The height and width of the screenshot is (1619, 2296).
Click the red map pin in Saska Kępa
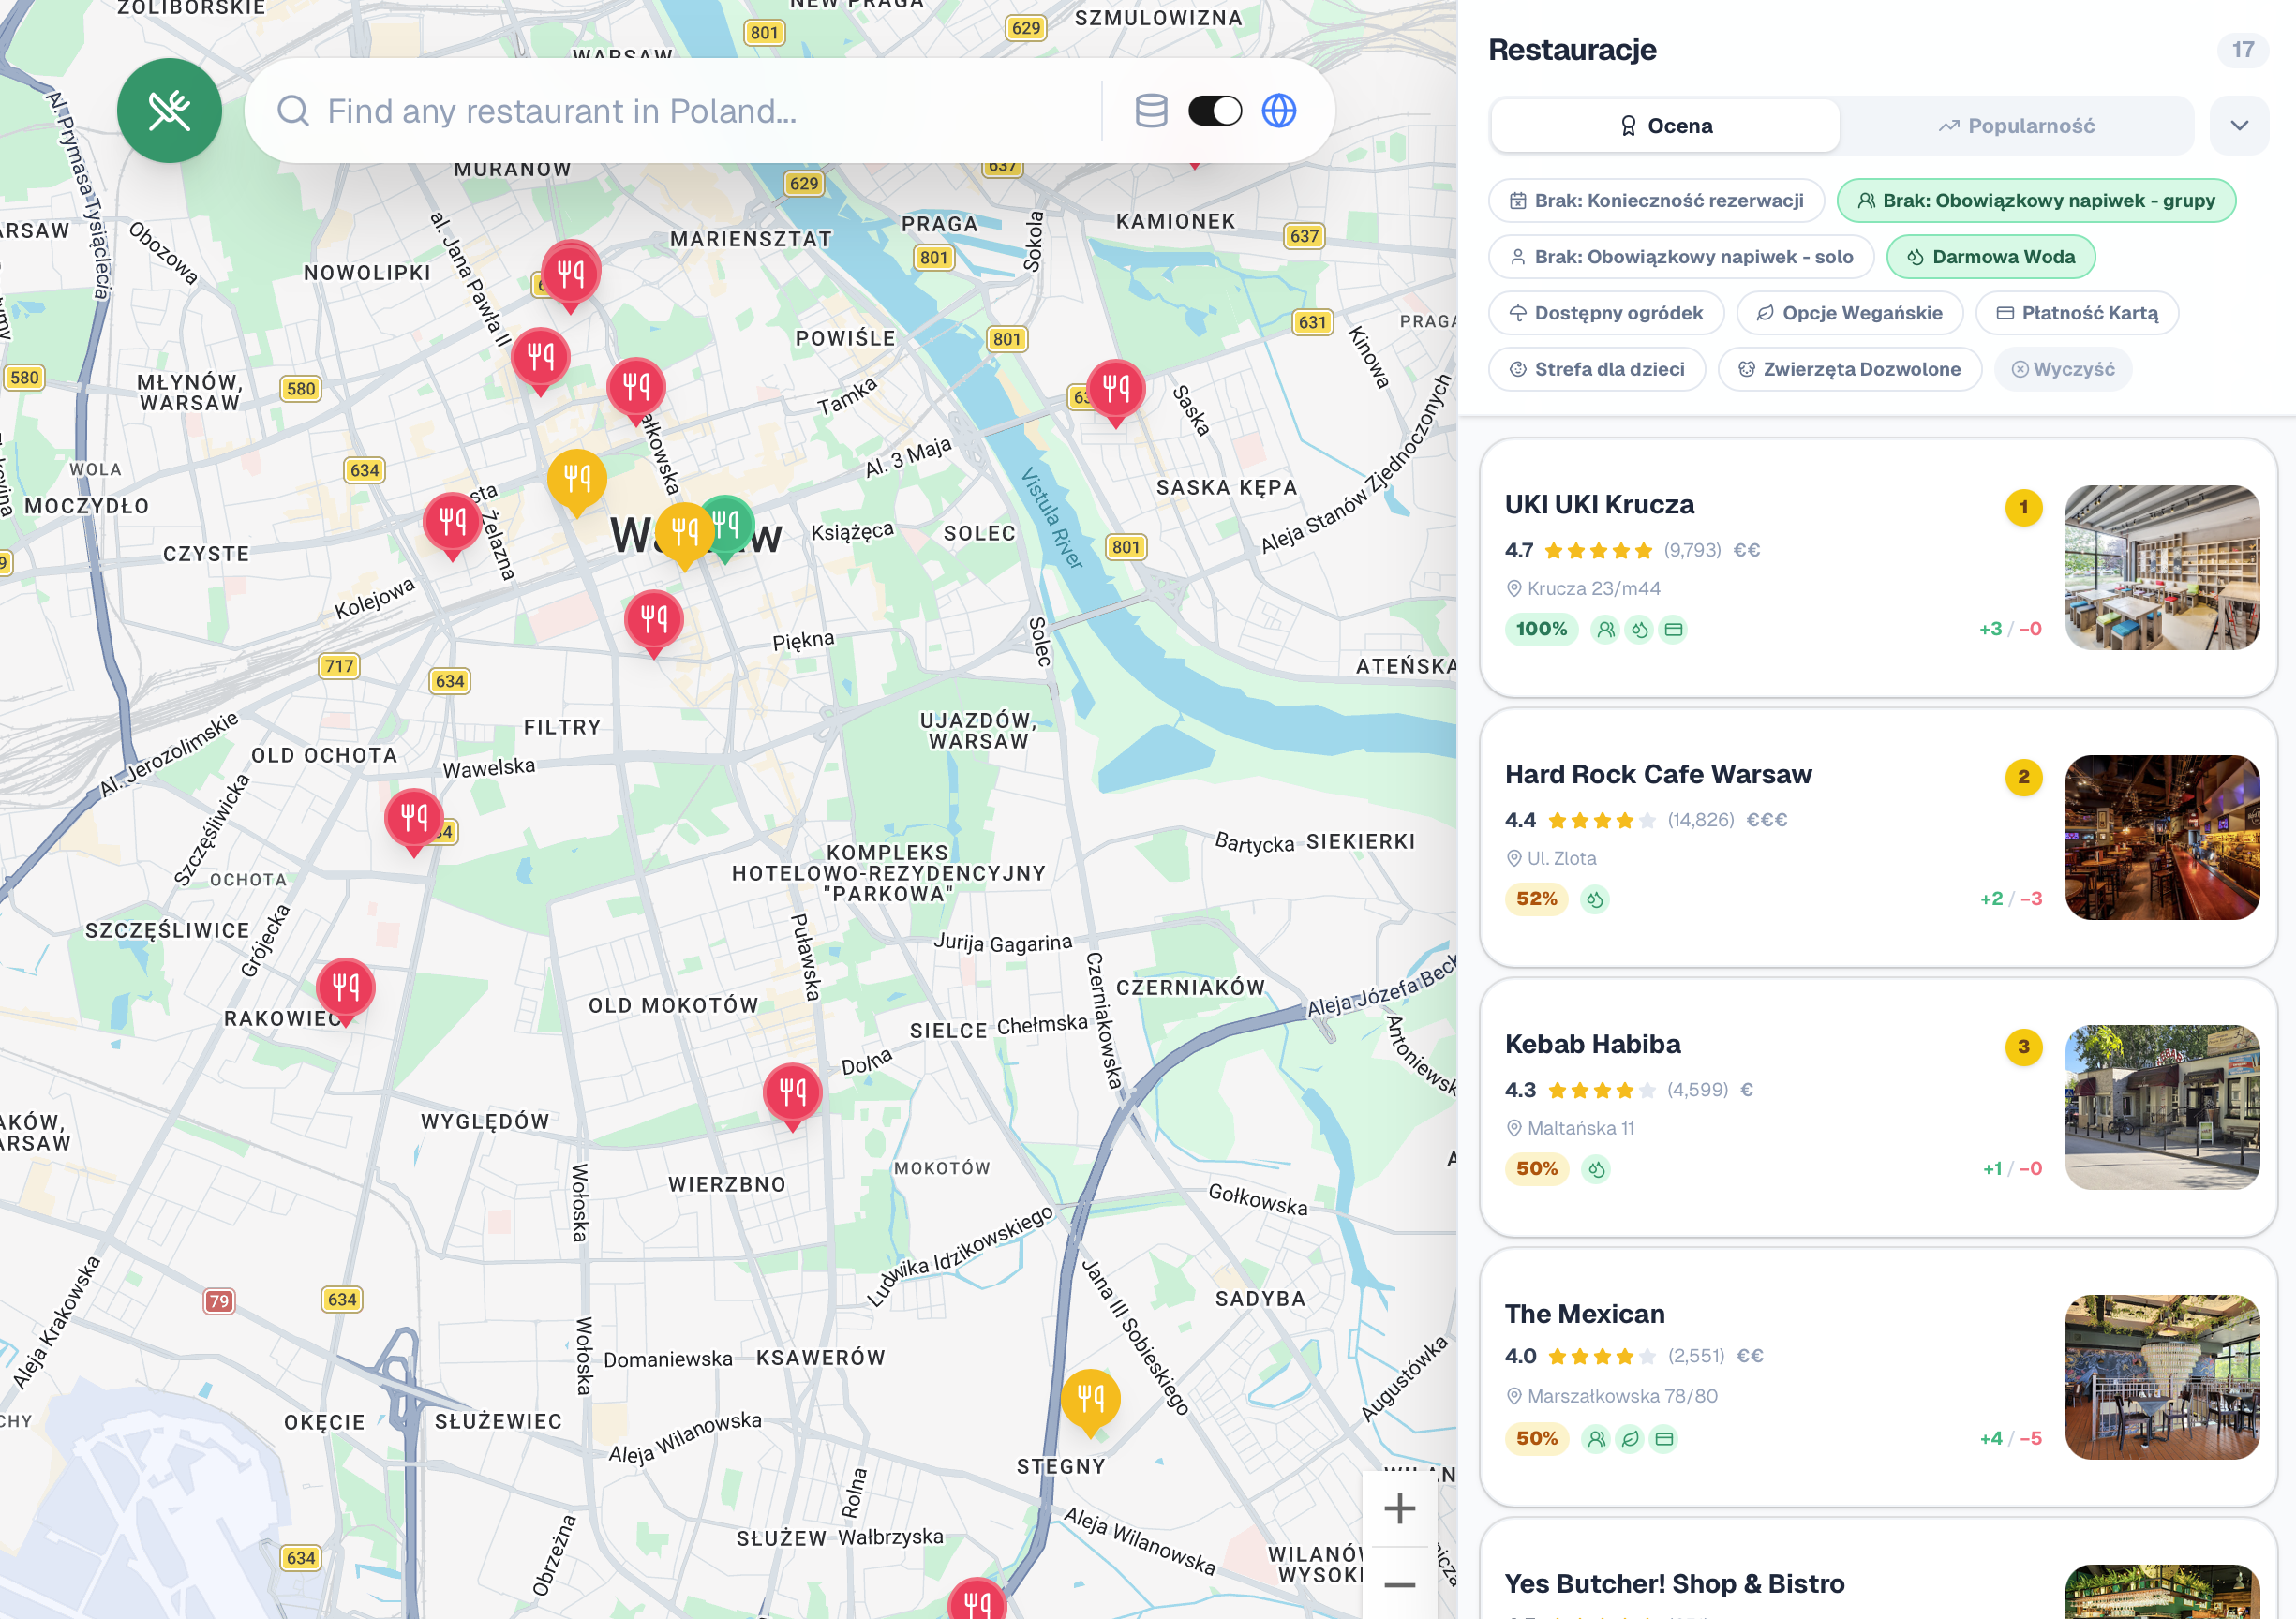pyautogui.click(x=1116, y=387)
